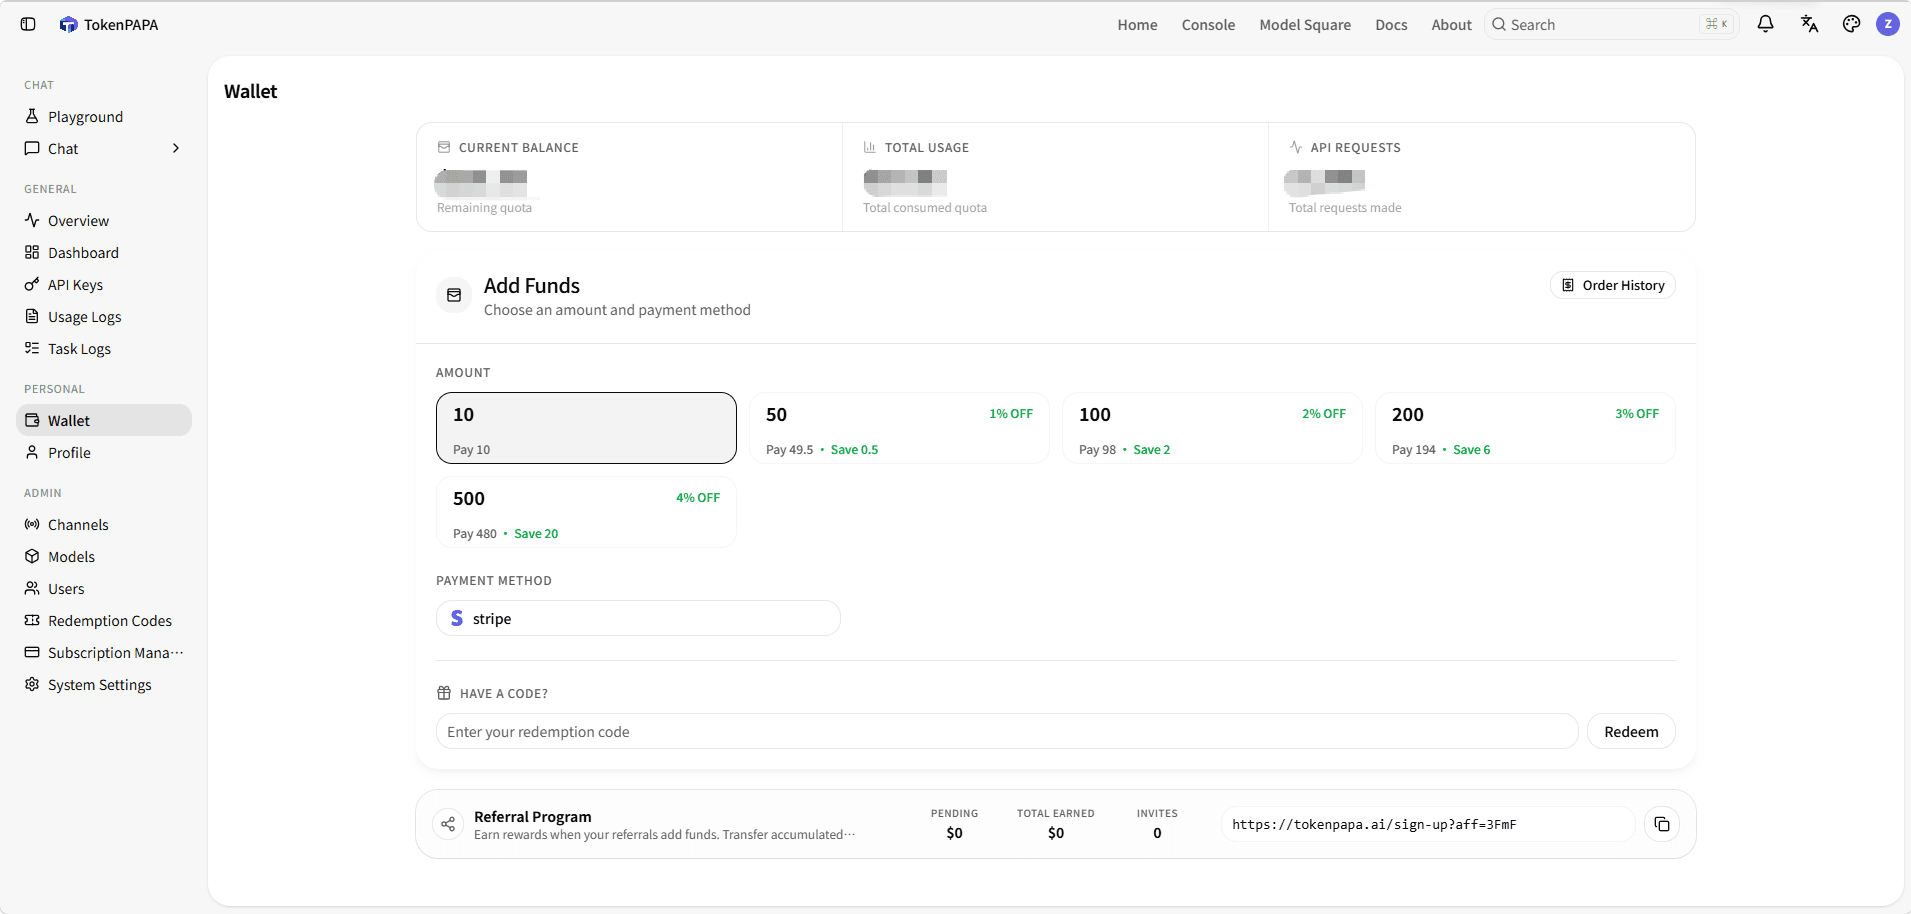Select the 50 amount option
The width and height of the screenshot is (1911, 914).
(899, 428)
